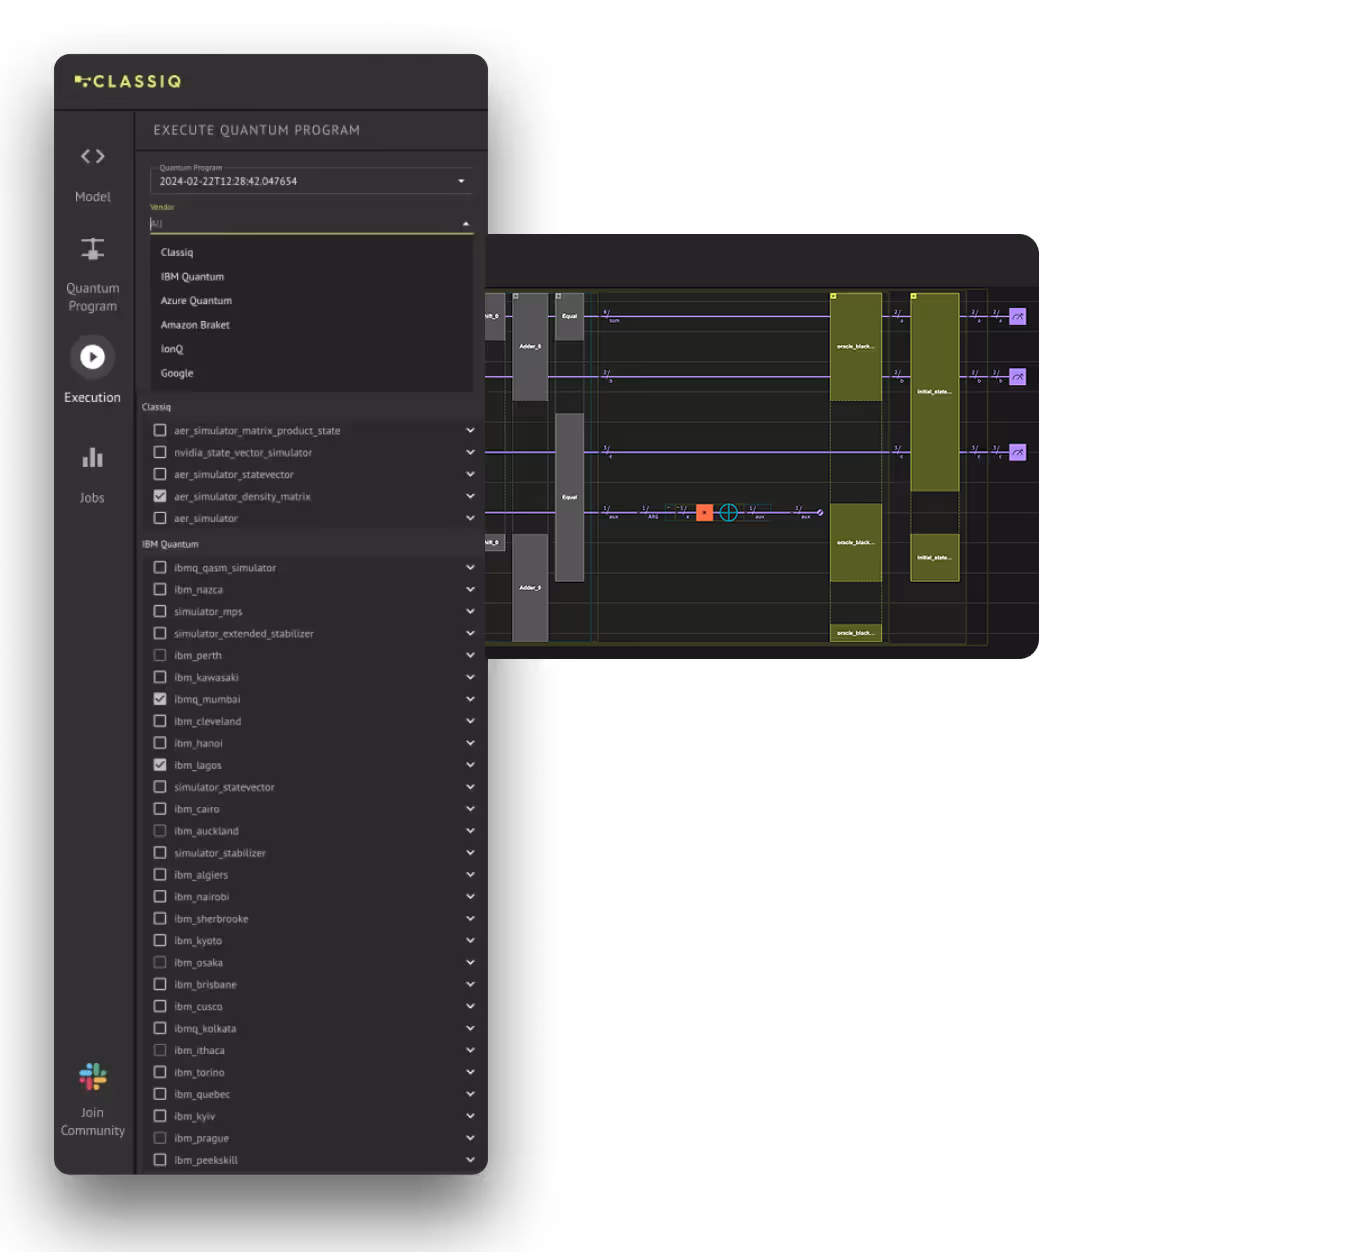The image size is (1372, 1252).
Task: Expand ibm_quebec details chevron
Action: click(470, 1094)
